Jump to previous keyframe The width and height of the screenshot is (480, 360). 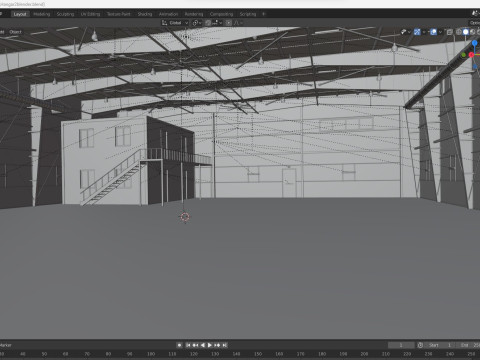coord(195,345)
